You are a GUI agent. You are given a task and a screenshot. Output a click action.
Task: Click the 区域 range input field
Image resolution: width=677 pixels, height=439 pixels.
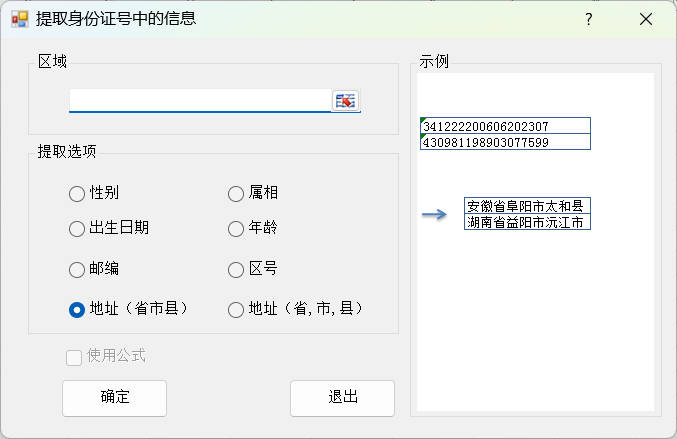(x=200, y=101)
